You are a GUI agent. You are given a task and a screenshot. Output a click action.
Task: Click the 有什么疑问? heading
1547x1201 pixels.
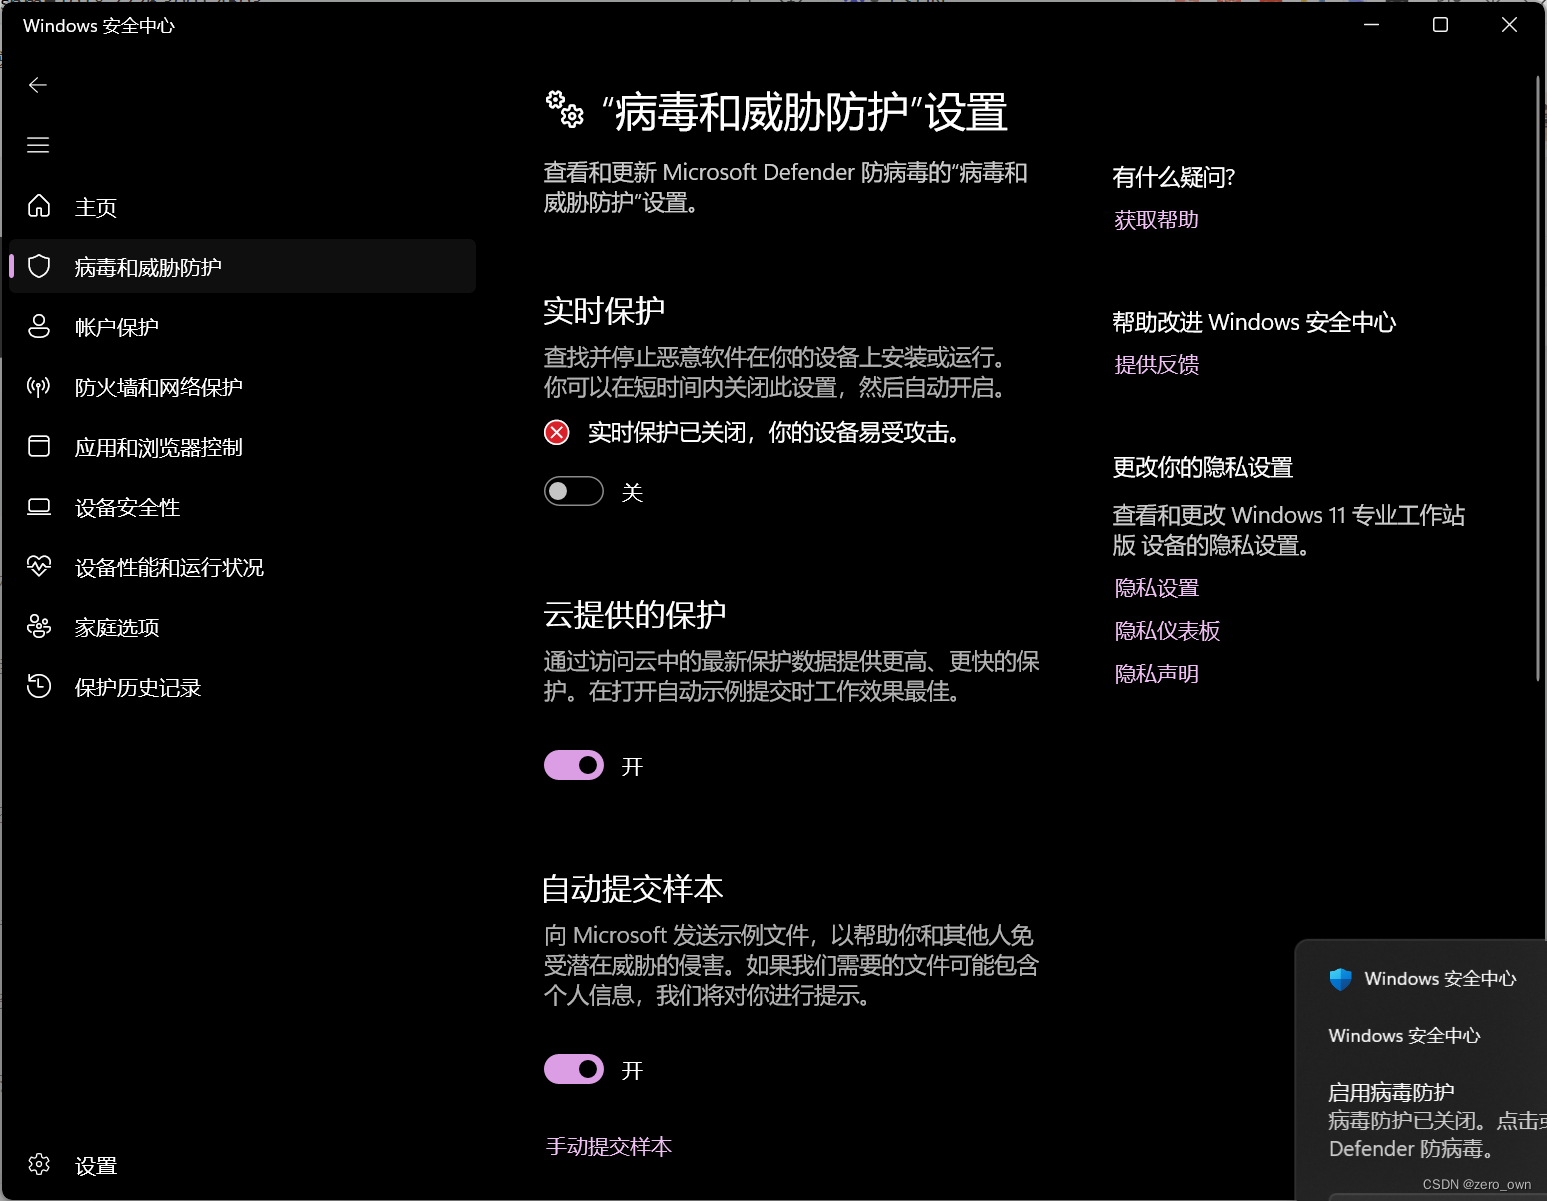pos(1174,177)
